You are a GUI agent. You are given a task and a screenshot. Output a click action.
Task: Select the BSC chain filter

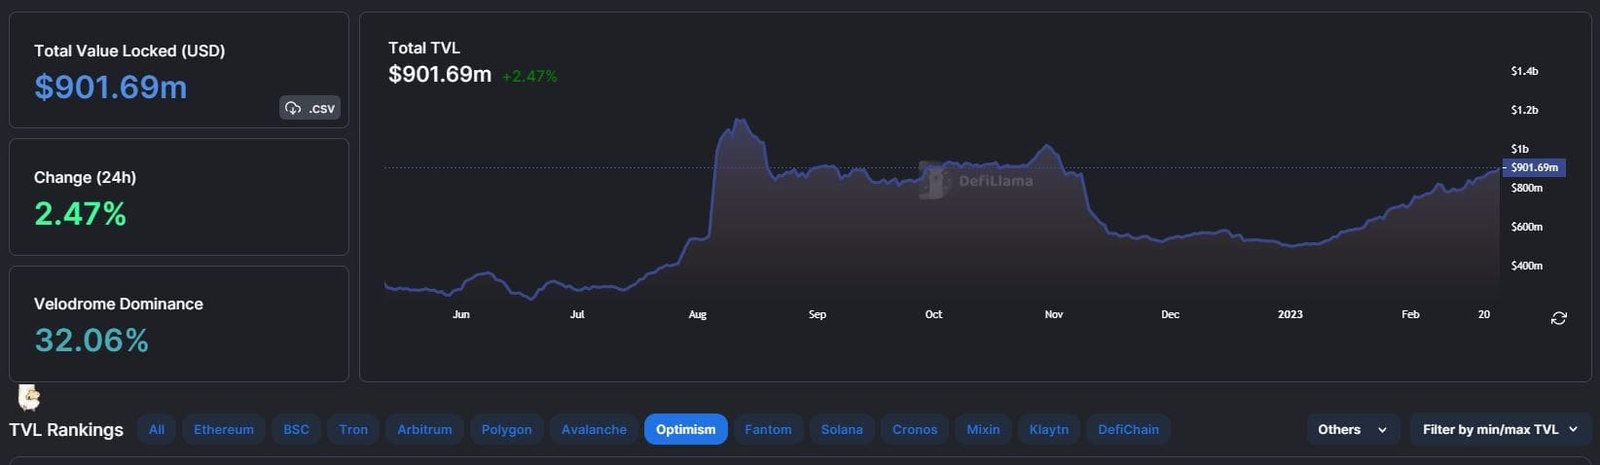click(296, 429)
